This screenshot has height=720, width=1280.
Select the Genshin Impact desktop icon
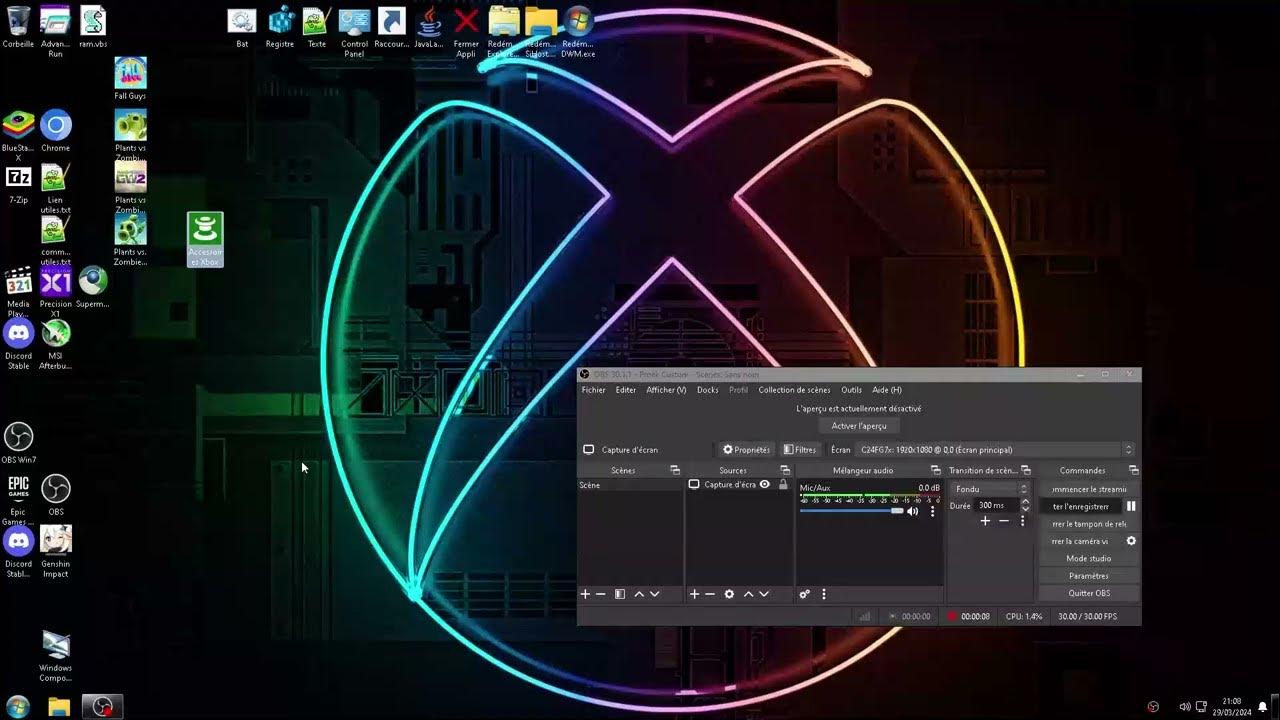(x=56, y=552)
